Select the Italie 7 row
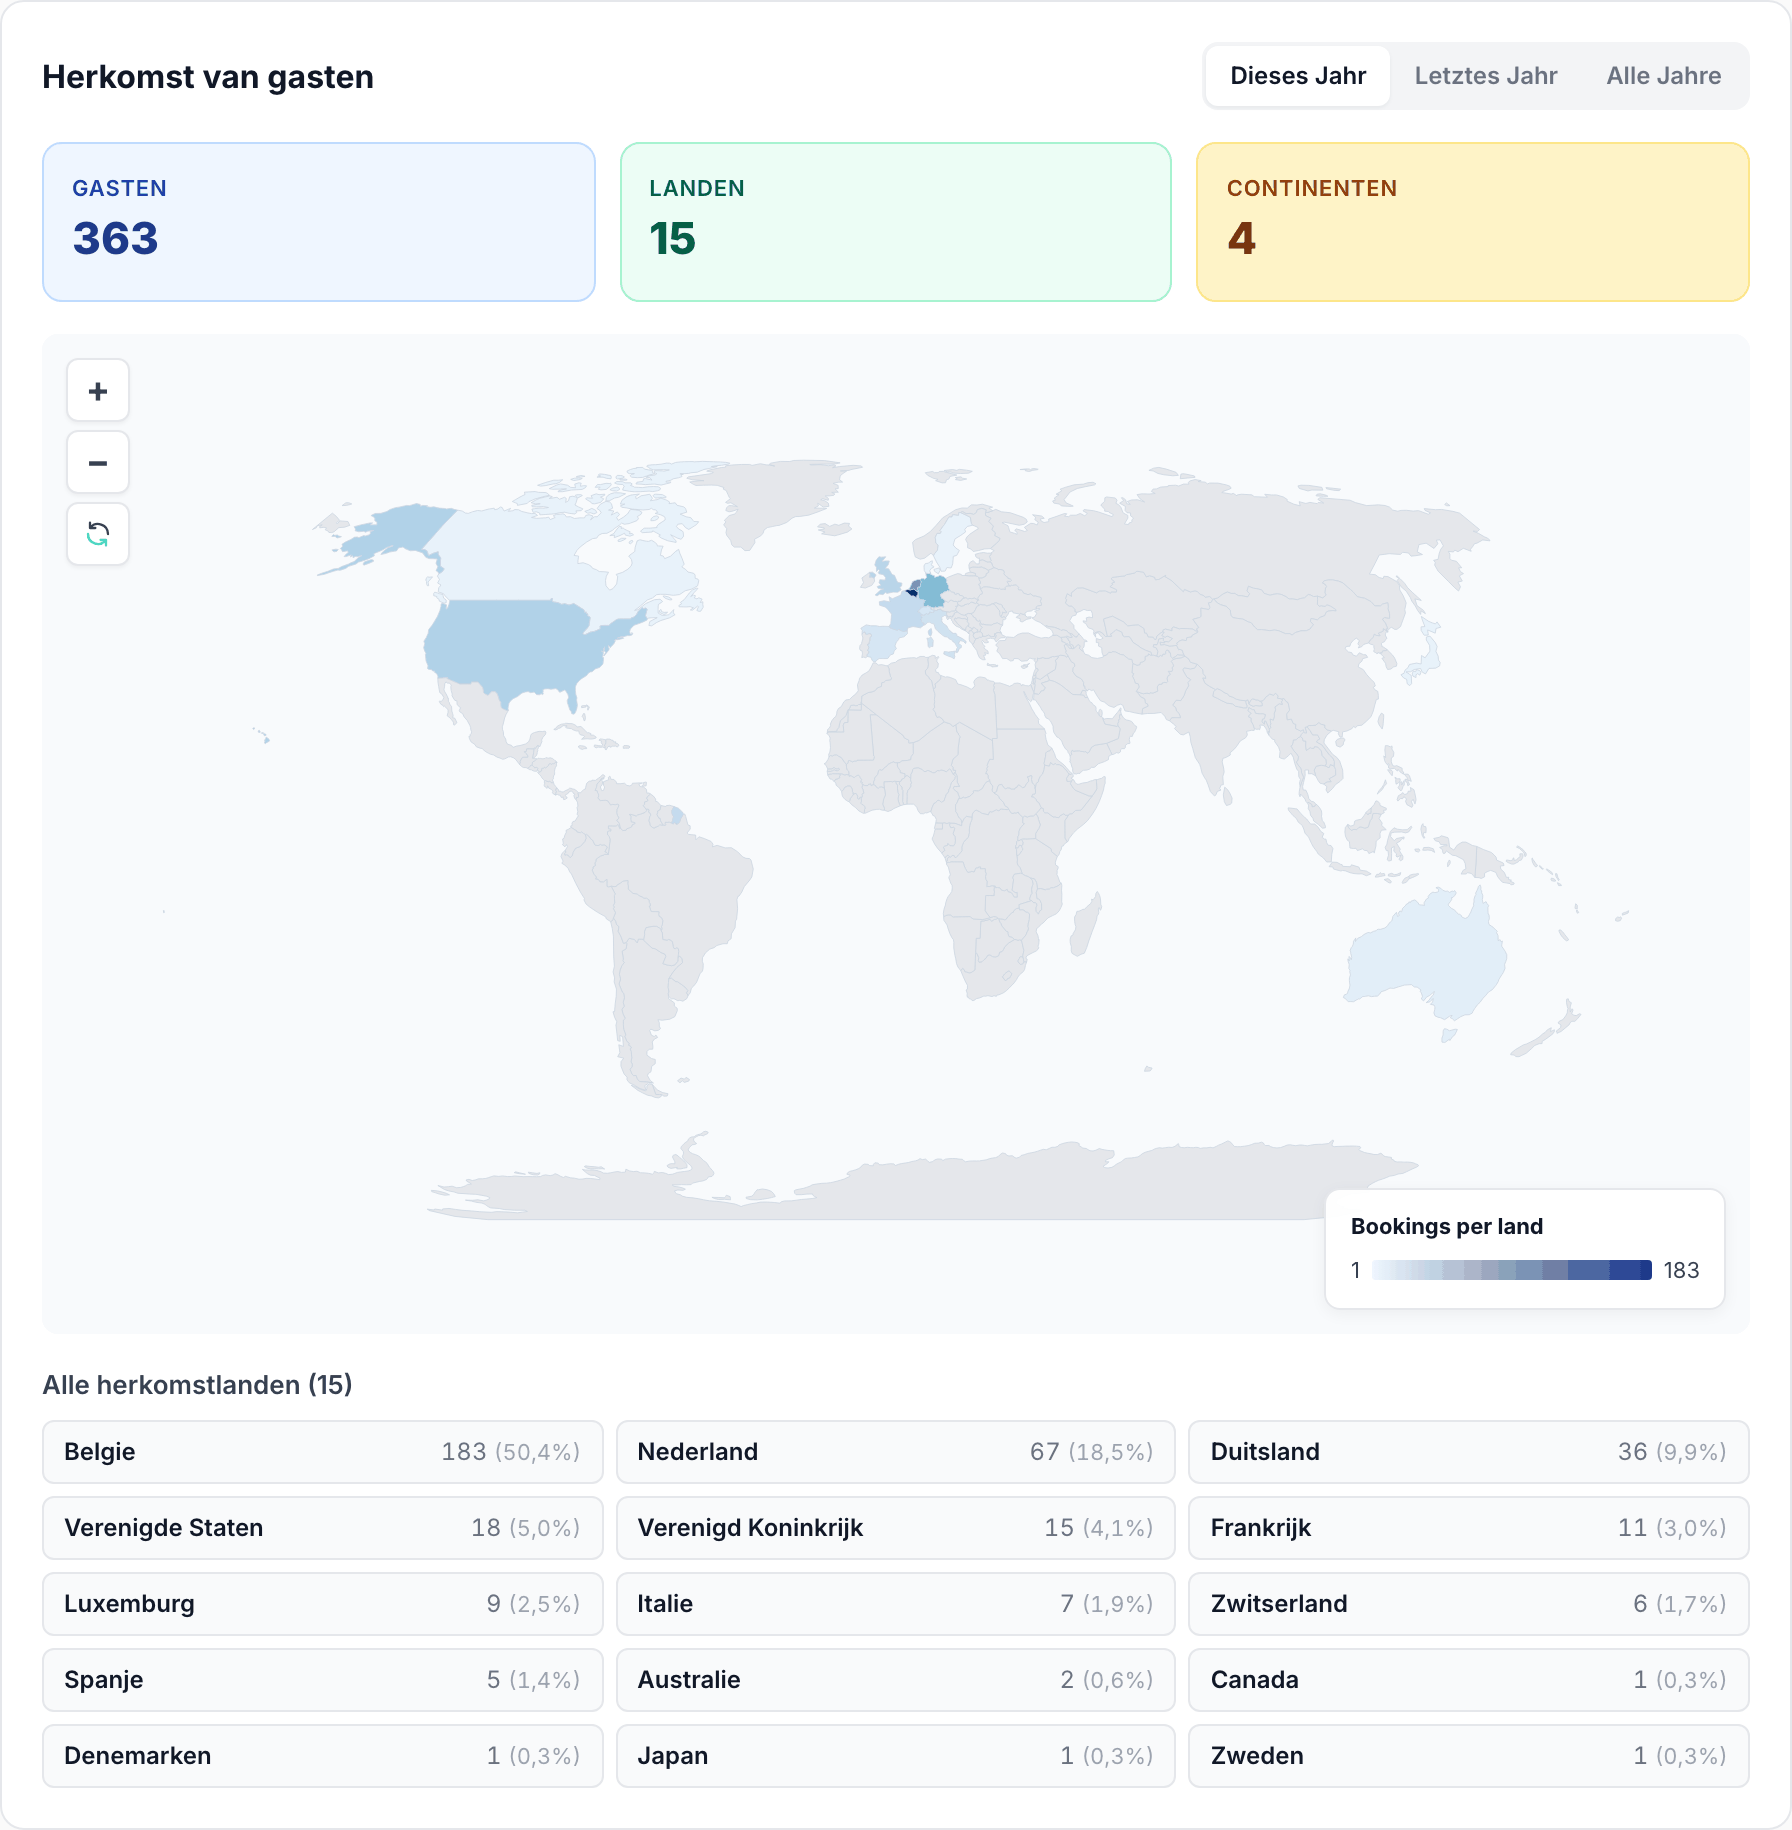The height and width of the screenshot is (1830, 1792). pos(896,1604)
